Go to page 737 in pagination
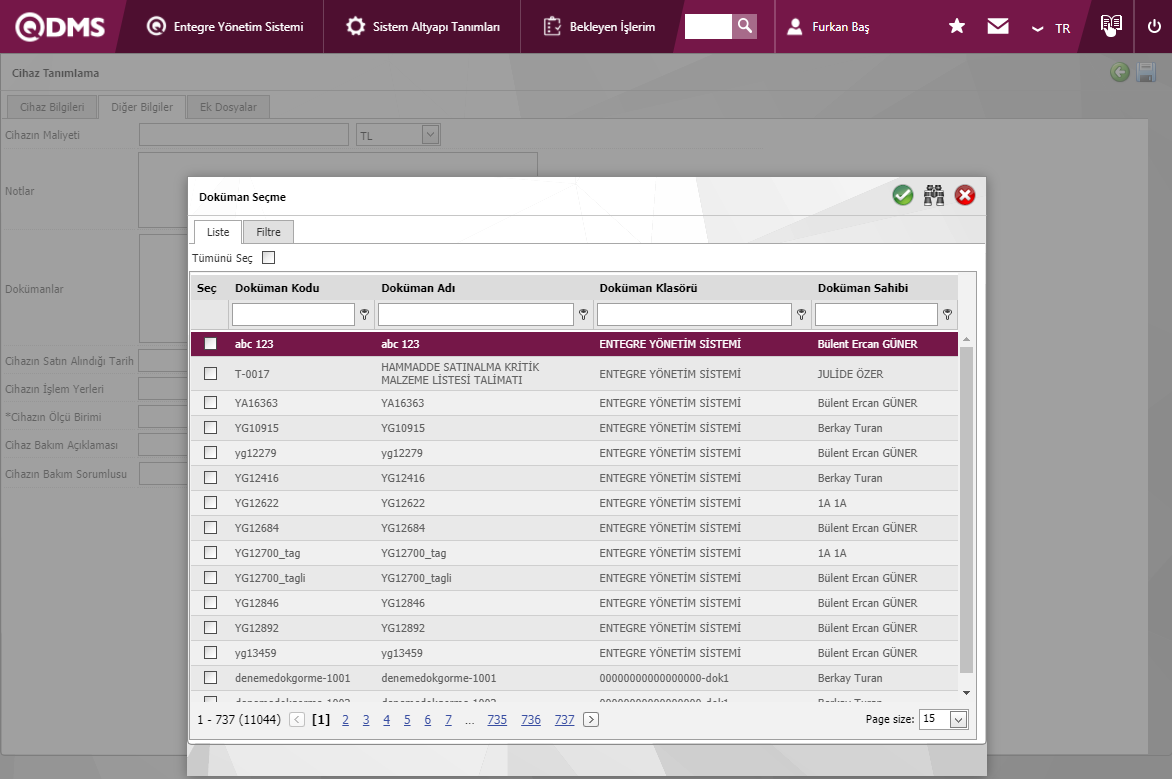Viewport: 1172px width, 779px height. [x=564, y=720]
